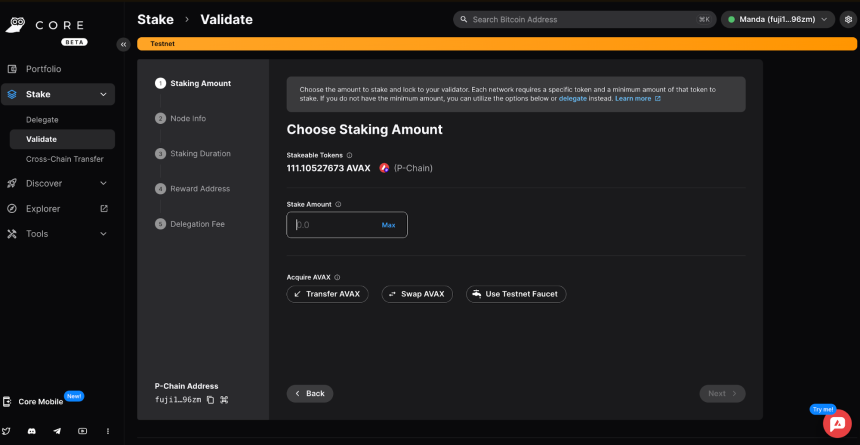Screen dimensions: 860x445
Task: Click the fuji1…96zn address text
Action: tap(178, 400)
